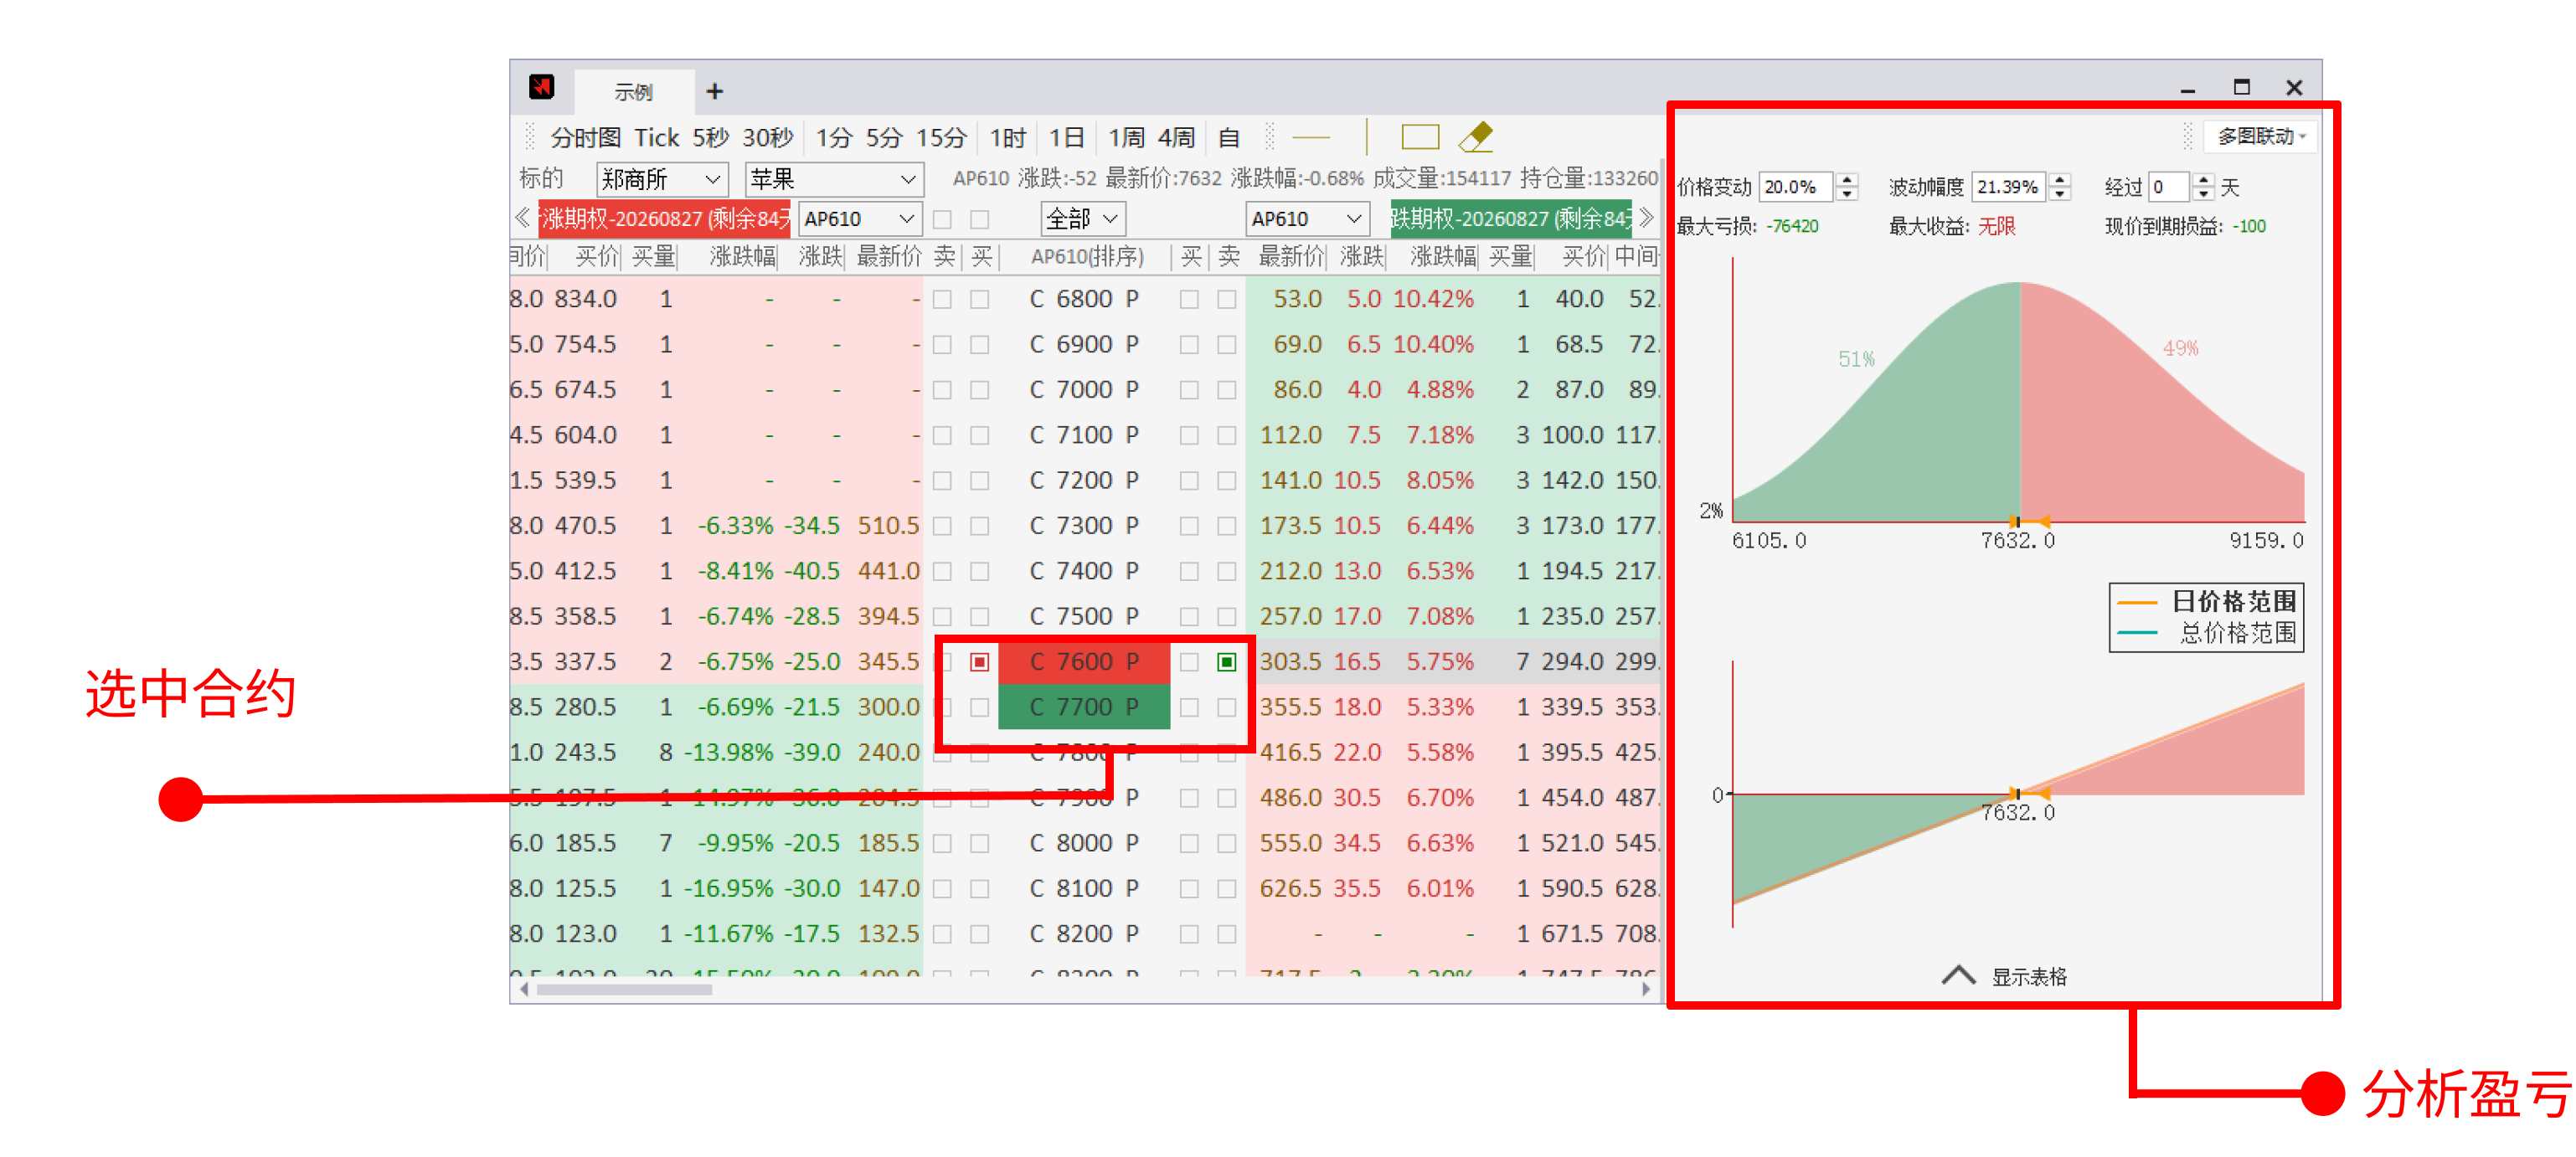Select the 30秒 chart period
Viewport: 2576px width, 1157px height.
pyautogui.click(x=768, y=137)
